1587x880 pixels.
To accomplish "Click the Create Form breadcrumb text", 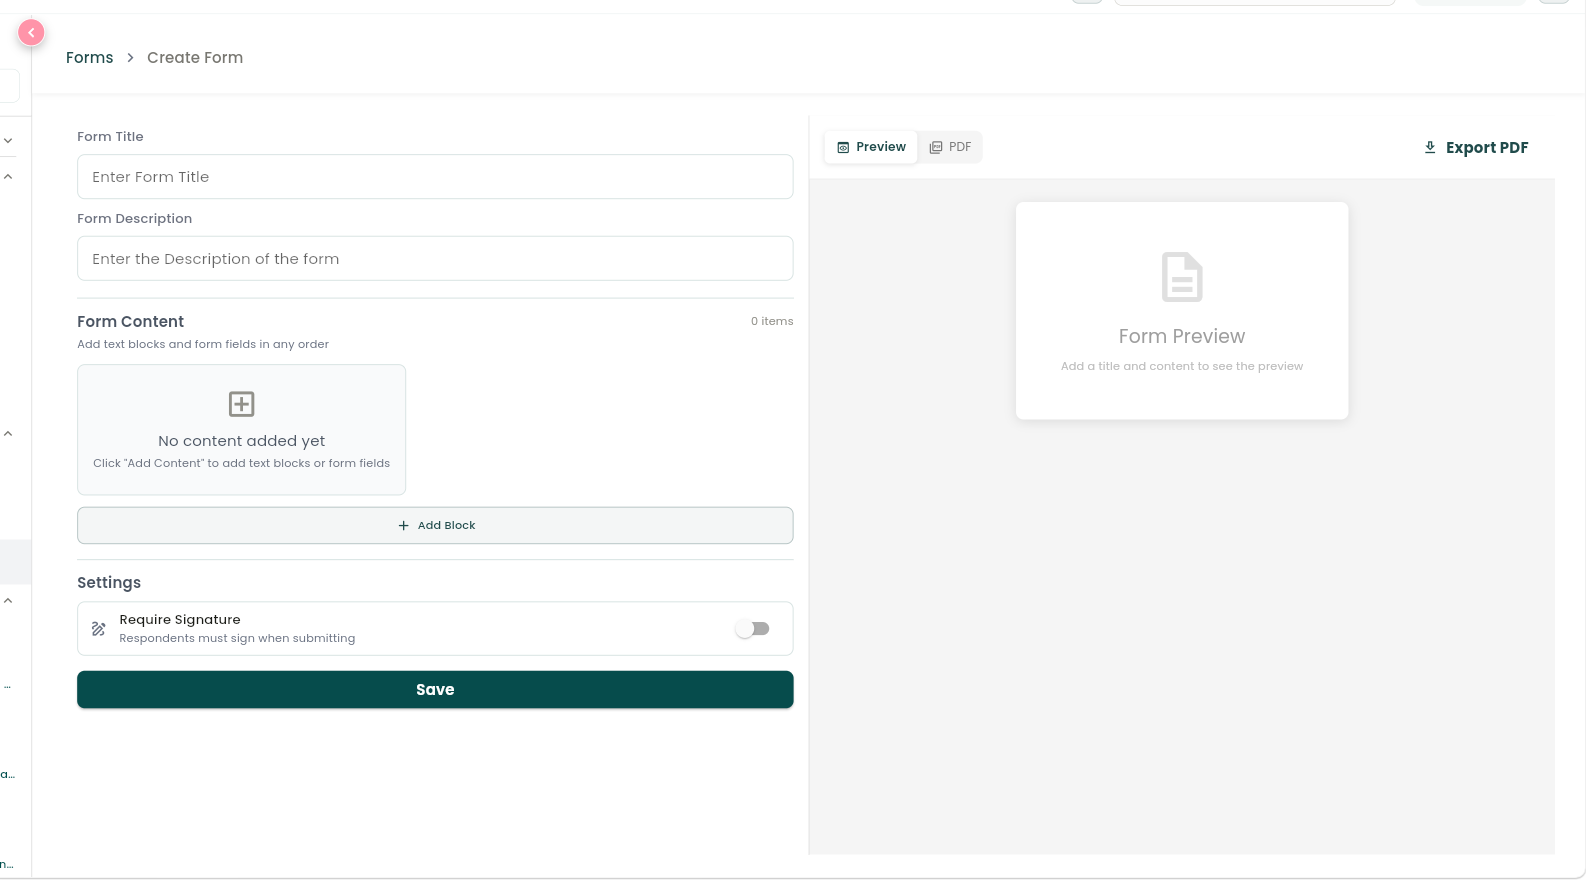I will point(195,58).
